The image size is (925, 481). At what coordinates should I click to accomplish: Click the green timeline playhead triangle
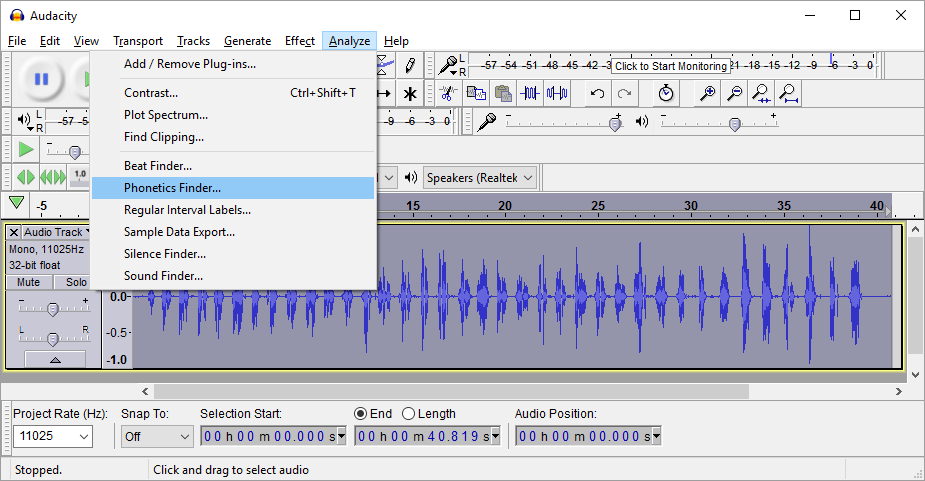coord(17,204)
